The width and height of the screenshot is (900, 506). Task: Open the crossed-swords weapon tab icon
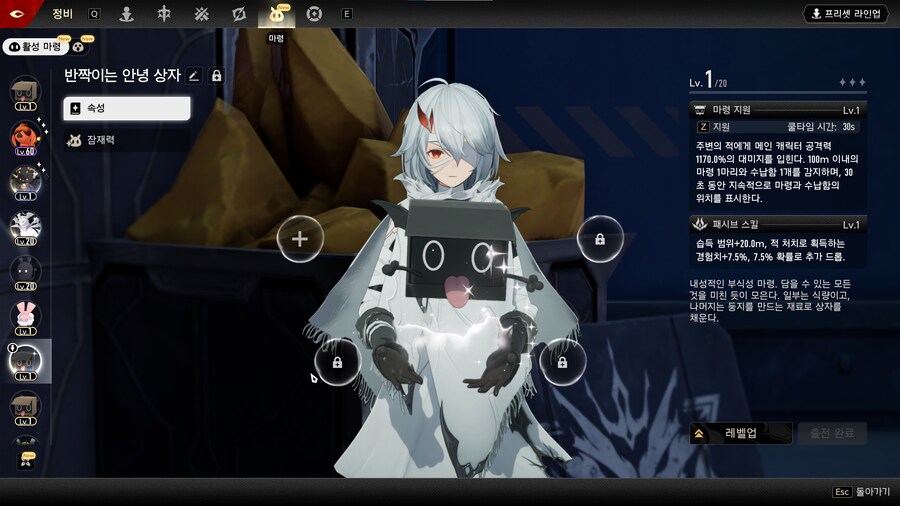click(x=201, y=14)
